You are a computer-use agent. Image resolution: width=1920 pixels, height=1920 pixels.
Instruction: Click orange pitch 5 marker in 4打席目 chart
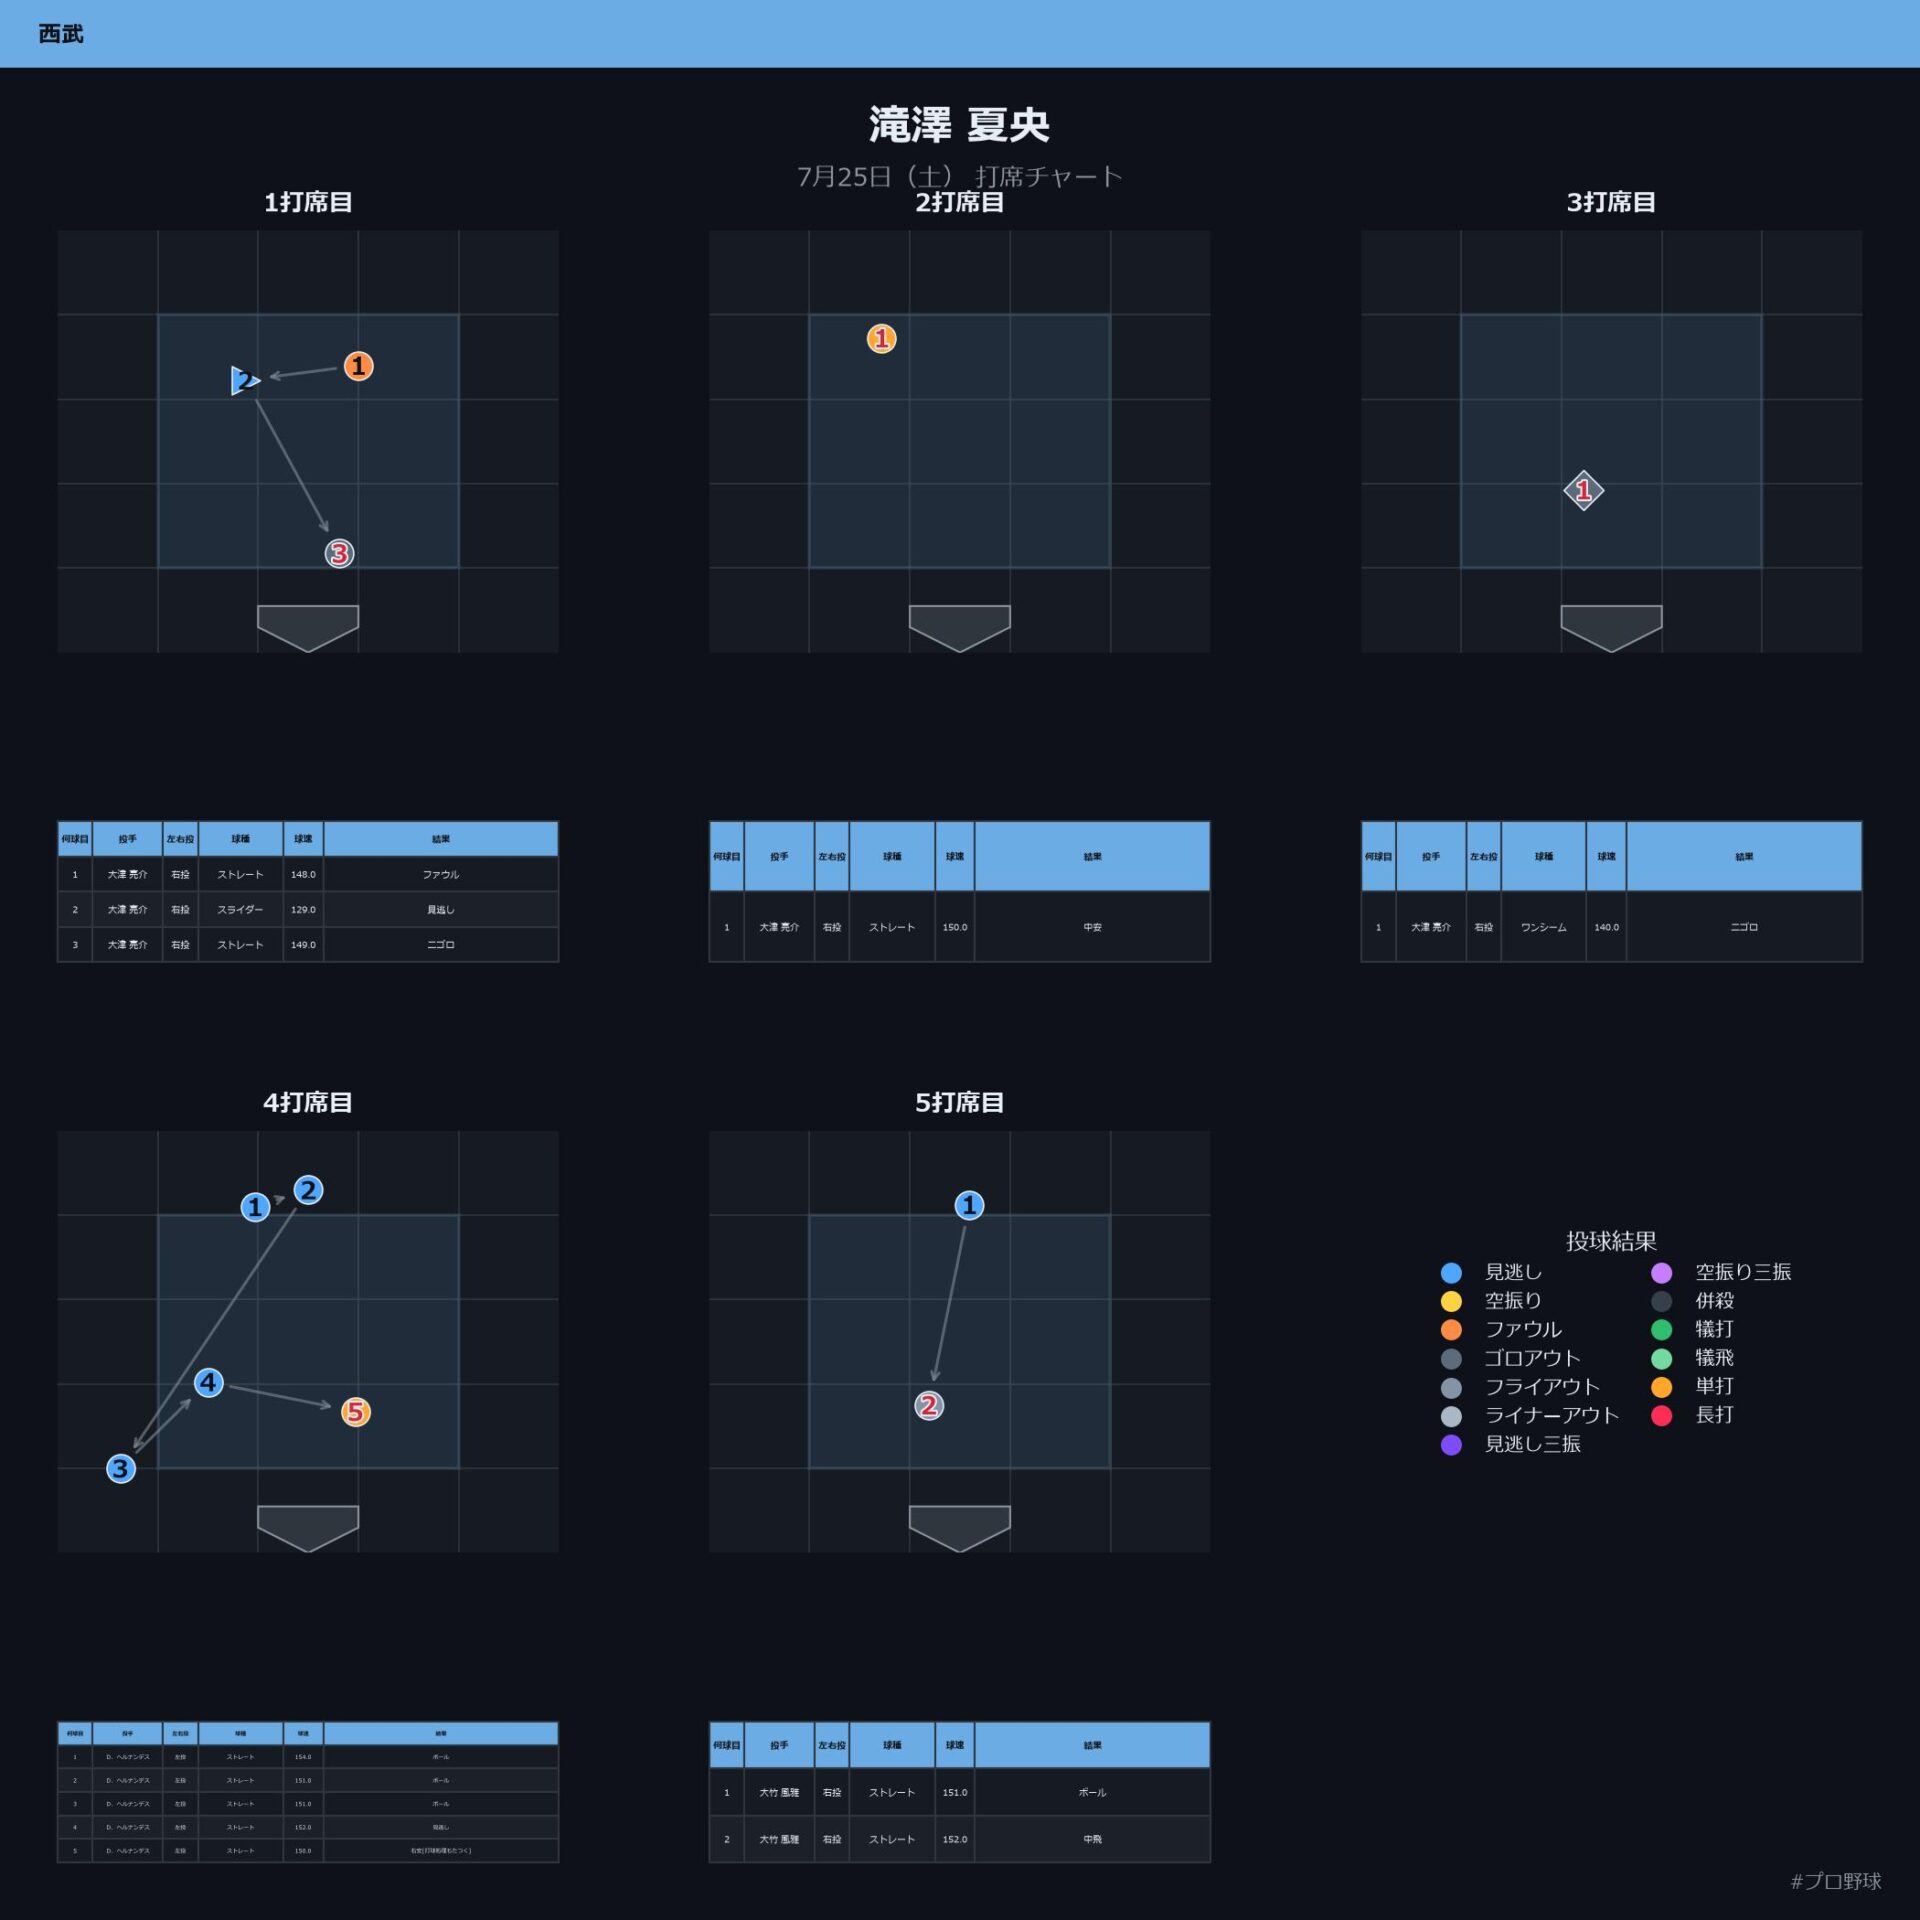[x=355, y=1411]
